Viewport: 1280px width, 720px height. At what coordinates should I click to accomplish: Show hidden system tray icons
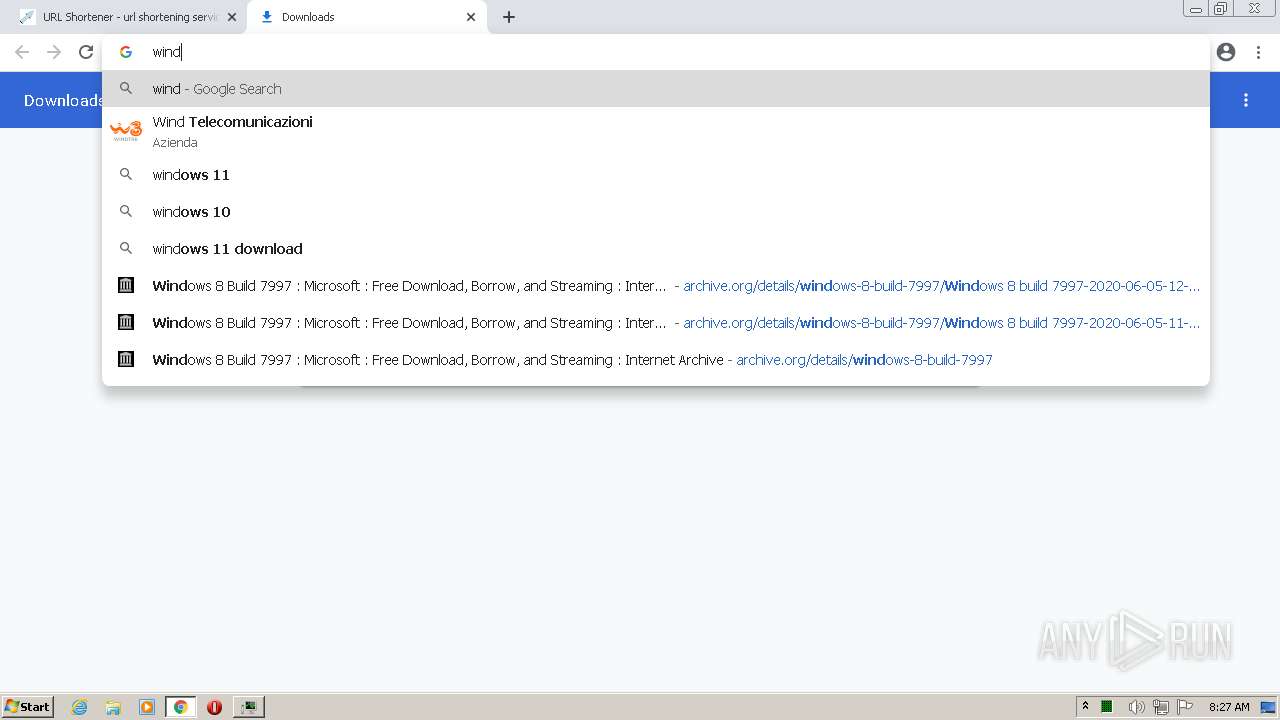(1085, 707)
